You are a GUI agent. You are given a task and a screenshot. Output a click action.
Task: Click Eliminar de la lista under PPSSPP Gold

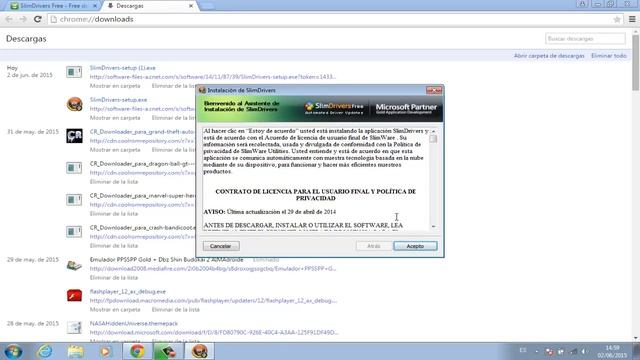pos(114,278)
